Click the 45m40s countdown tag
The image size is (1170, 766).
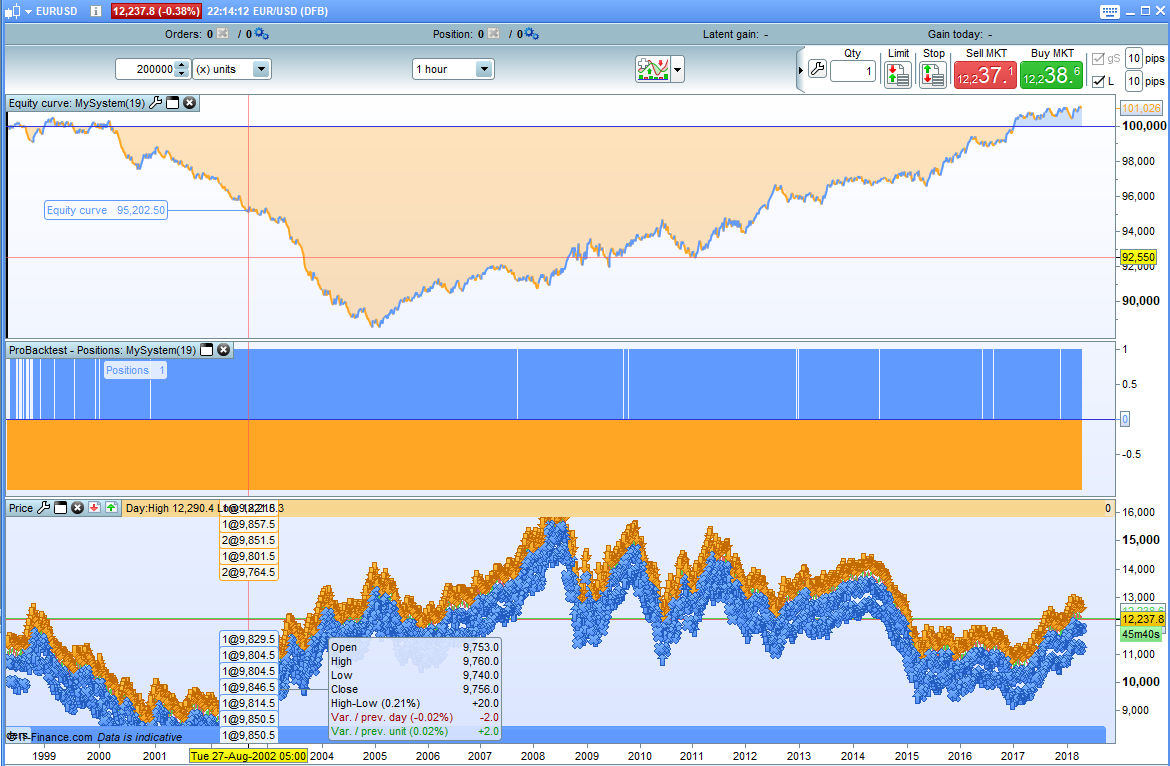1142,634
